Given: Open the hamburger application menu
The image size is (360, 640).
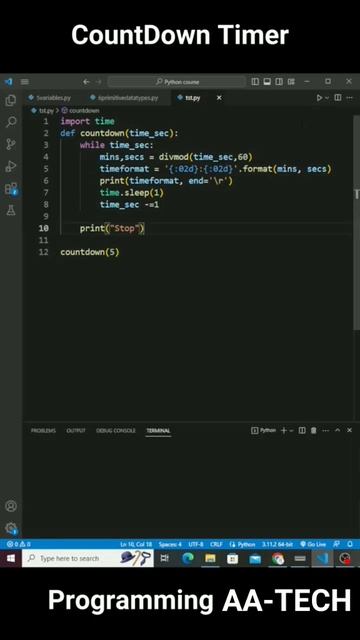Looking at the screenshot, I should click(24, 82).
